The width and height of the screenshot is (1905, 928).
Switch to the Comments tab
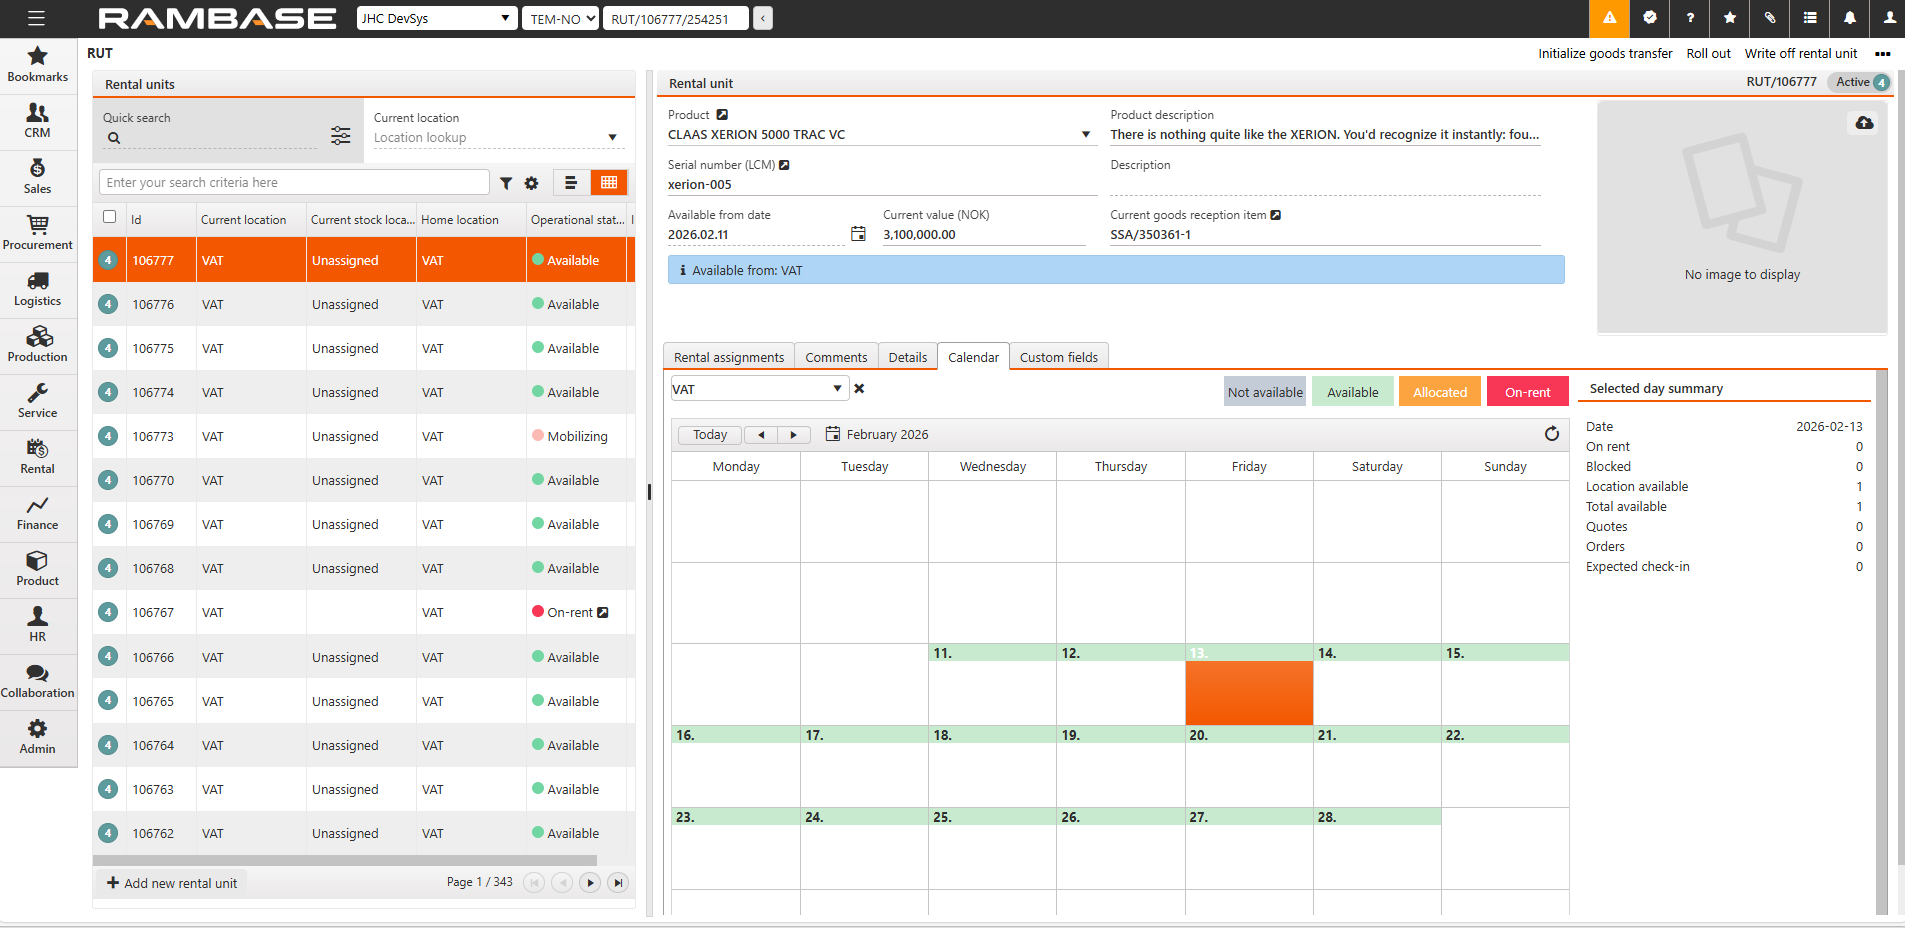[836, 357]
